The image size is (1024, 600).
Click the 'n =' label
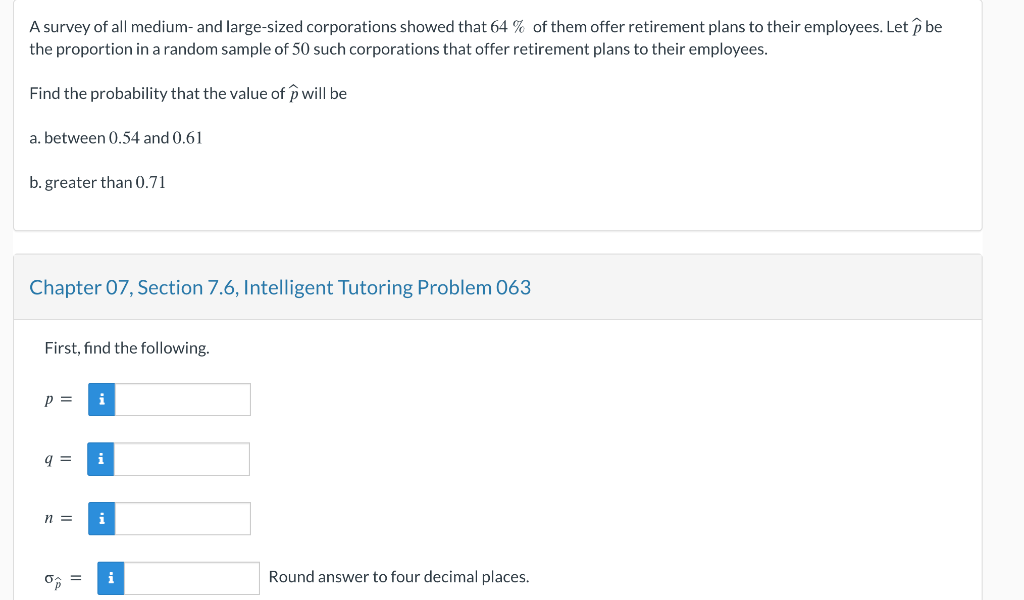58,519
